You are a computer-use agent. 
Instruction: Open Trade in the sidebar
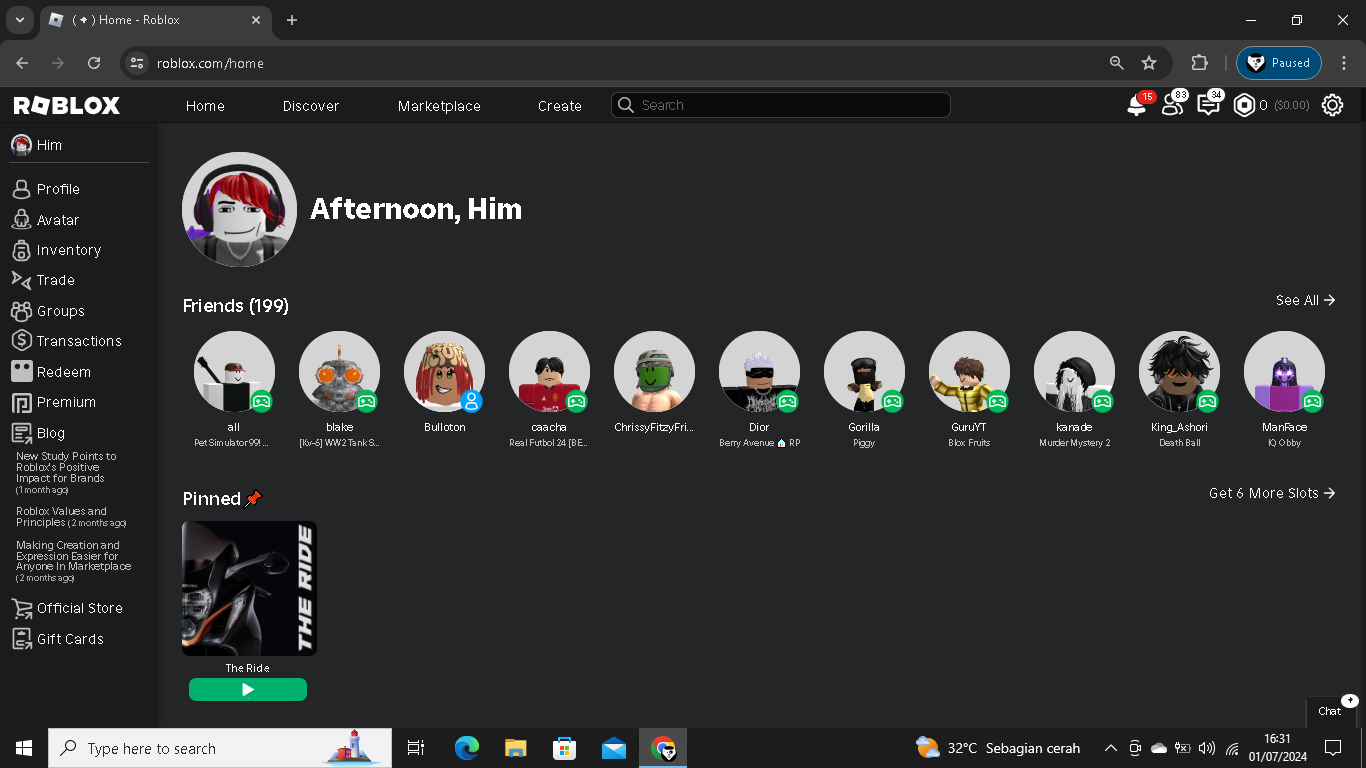coord(43,280)
